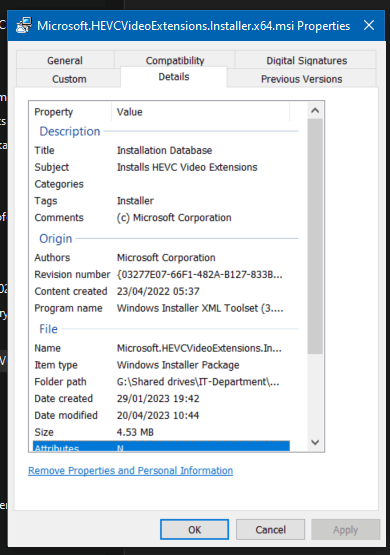Select the Authors value 'Microsoft Corporation'
The image size is (390, 555).
coord(166,257)
